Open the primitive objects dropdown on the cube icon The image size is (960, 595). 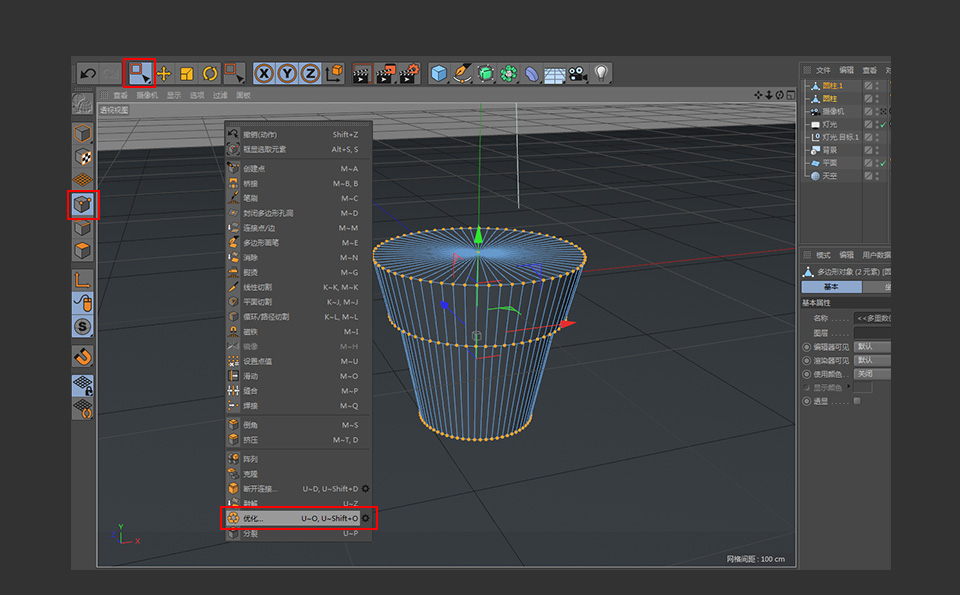click(x=438, y=72)
